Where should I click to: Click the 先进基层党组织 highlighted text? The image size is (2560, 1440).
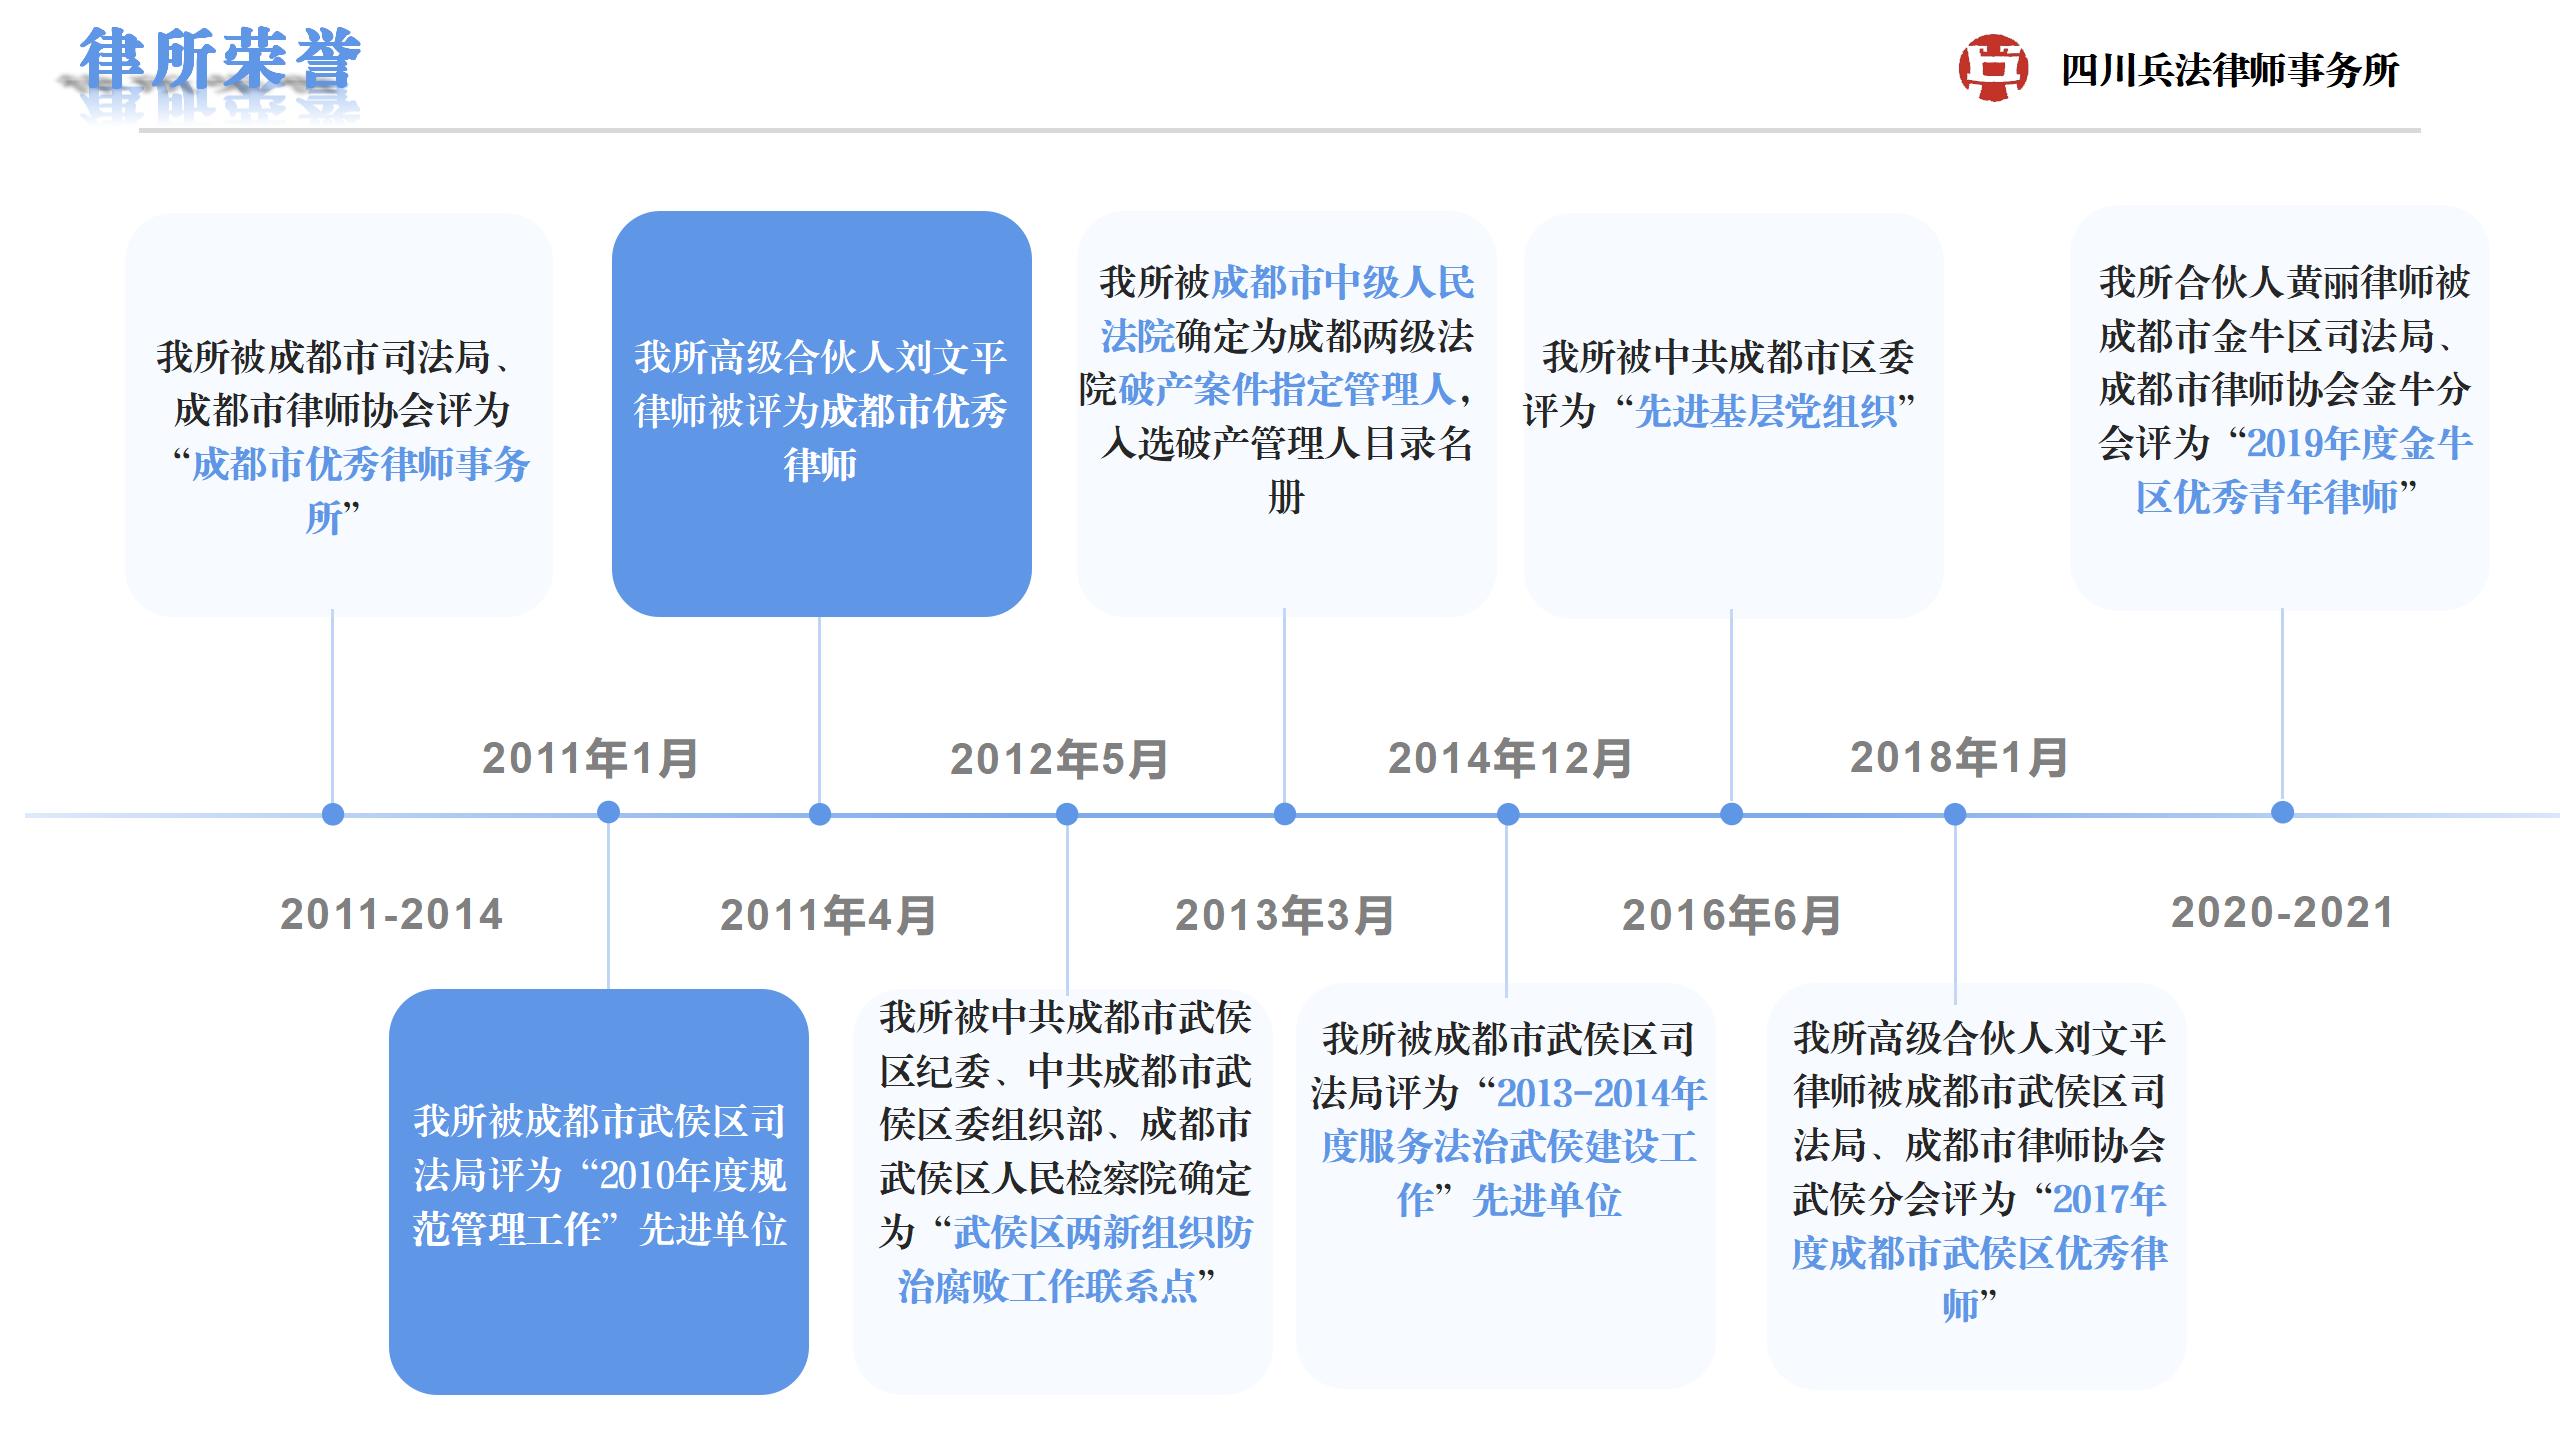[x=1765, y=411]
